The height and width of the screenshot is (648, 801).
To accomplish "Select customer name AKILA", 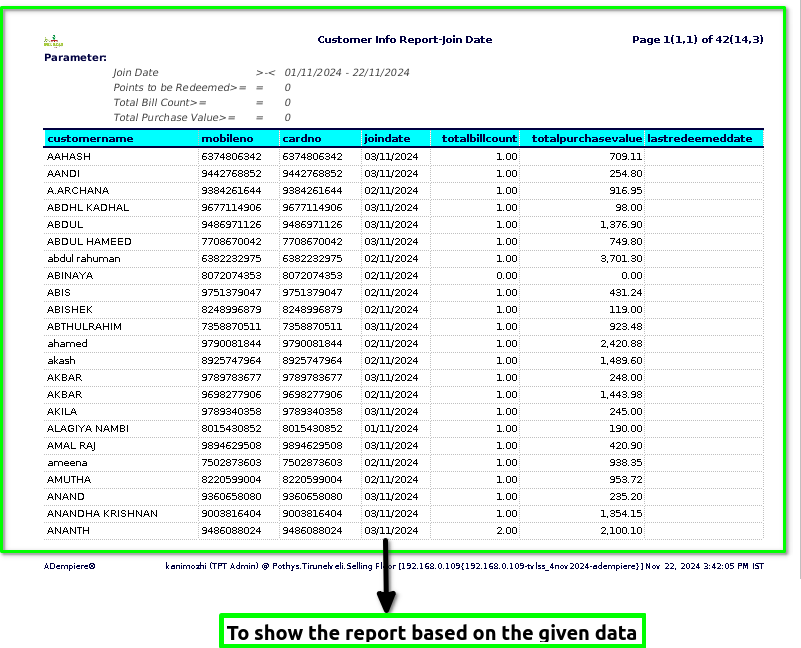I will click(62, 411).
